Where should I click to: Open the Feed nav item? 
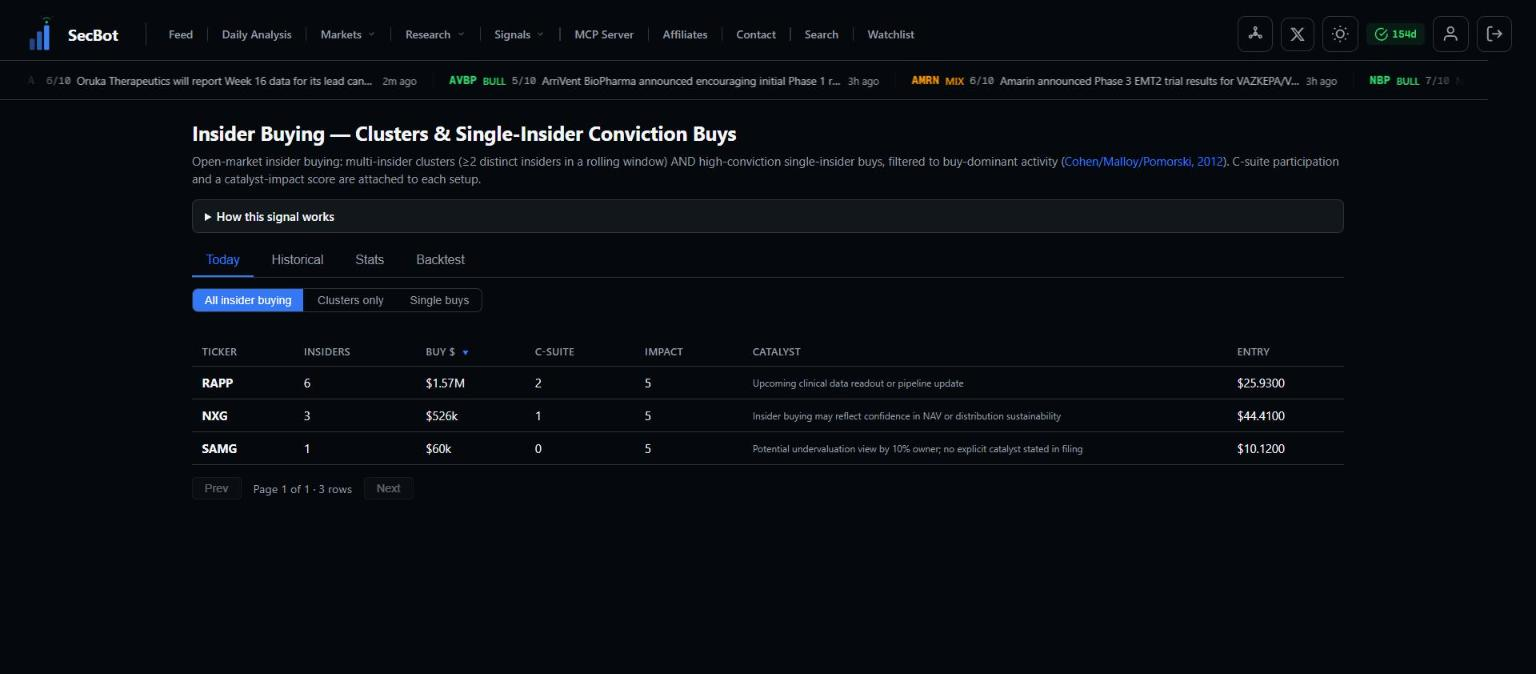pos(181,34)
